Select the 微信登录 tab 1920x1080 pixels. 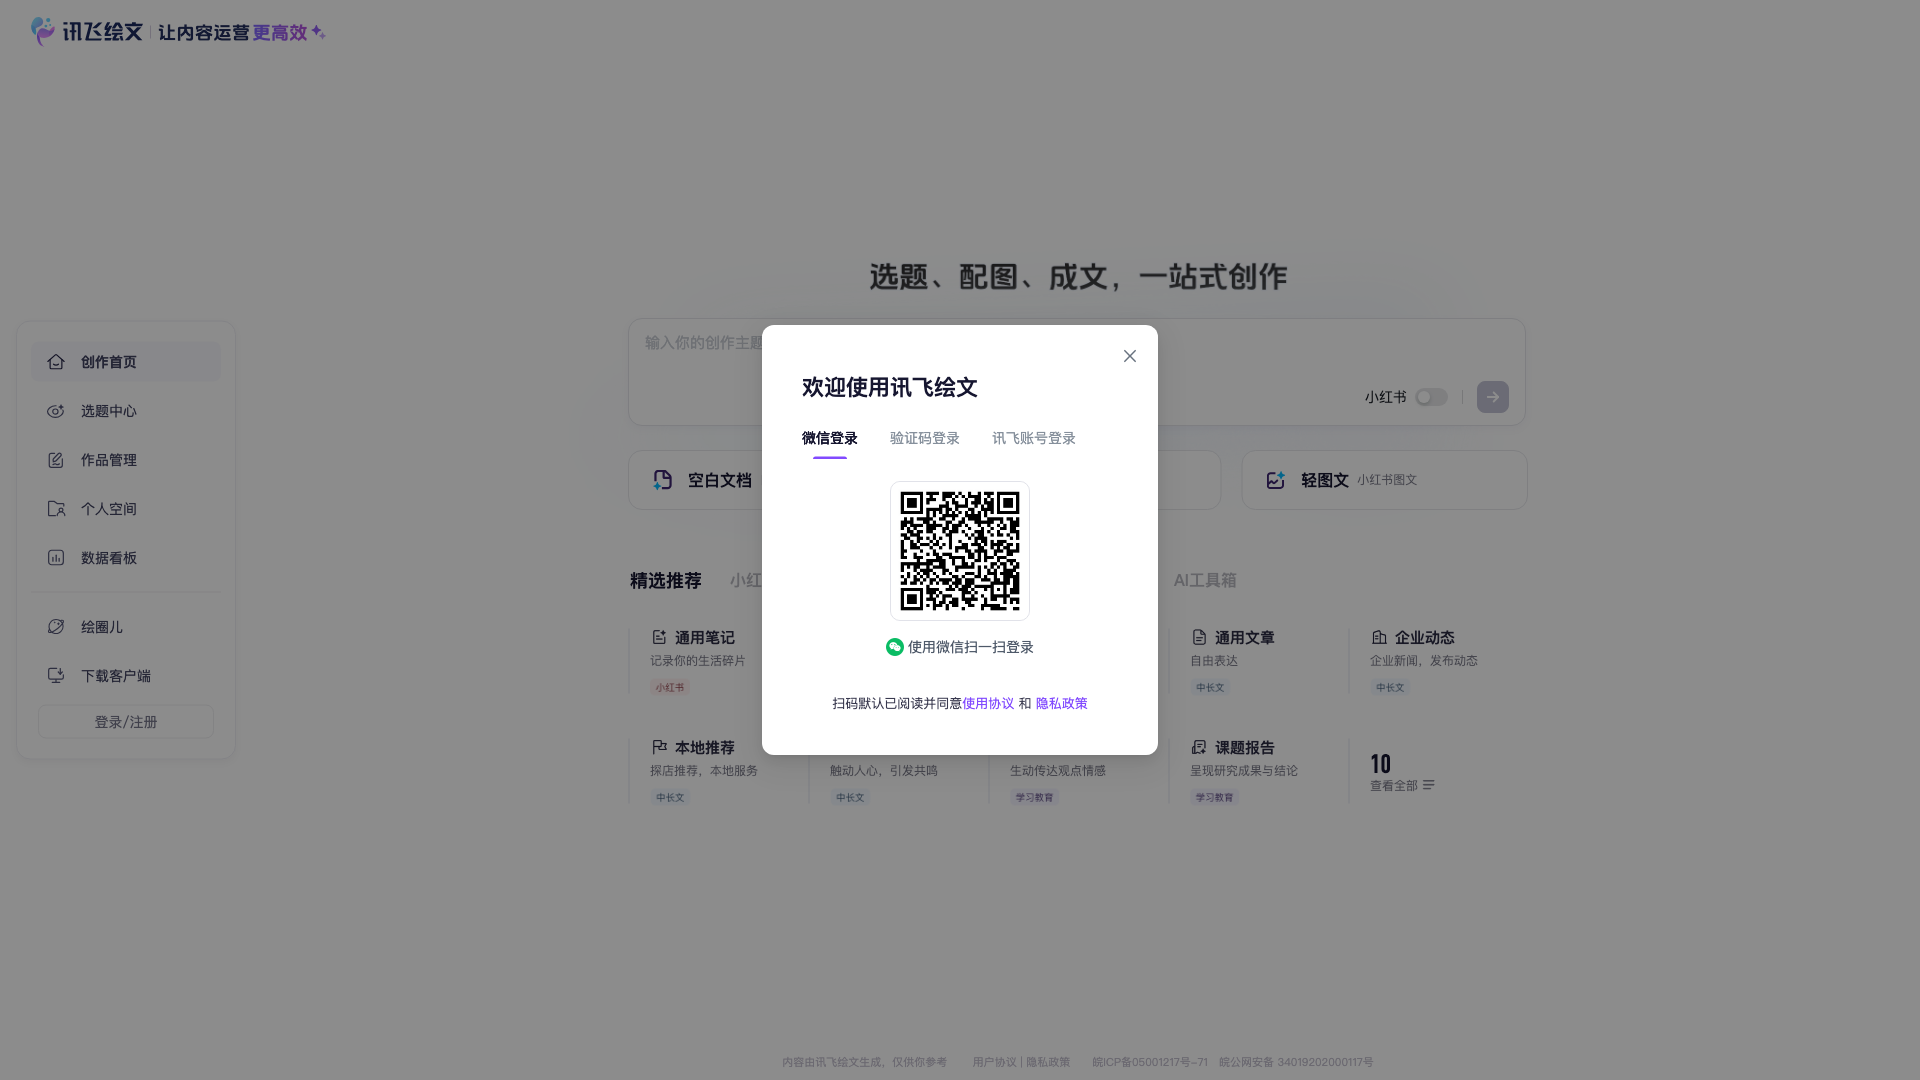tap(830, 438)
